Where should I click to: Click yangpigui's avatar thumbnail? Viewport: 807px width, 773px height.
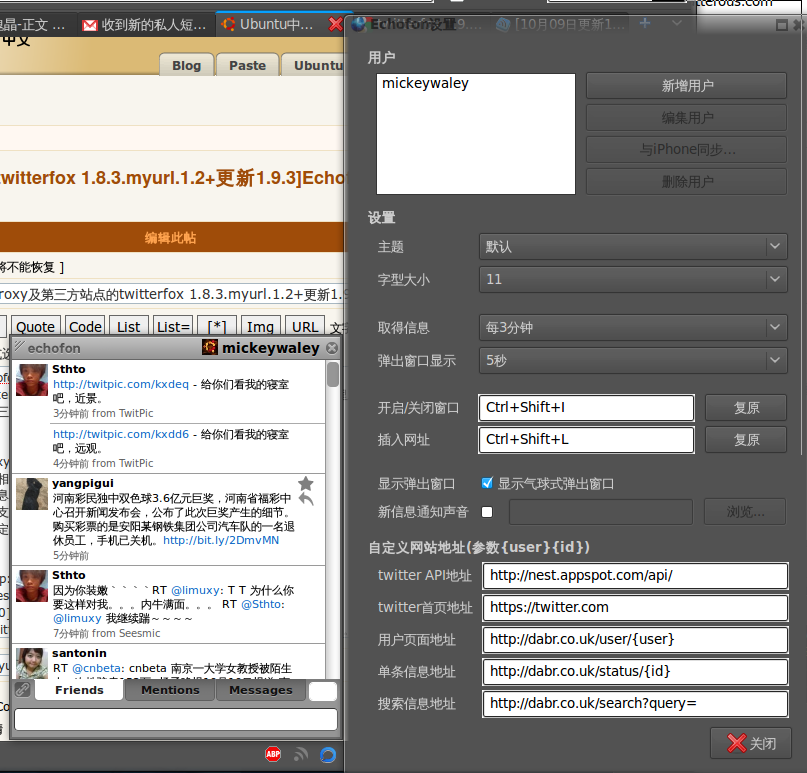click(31, 494)
